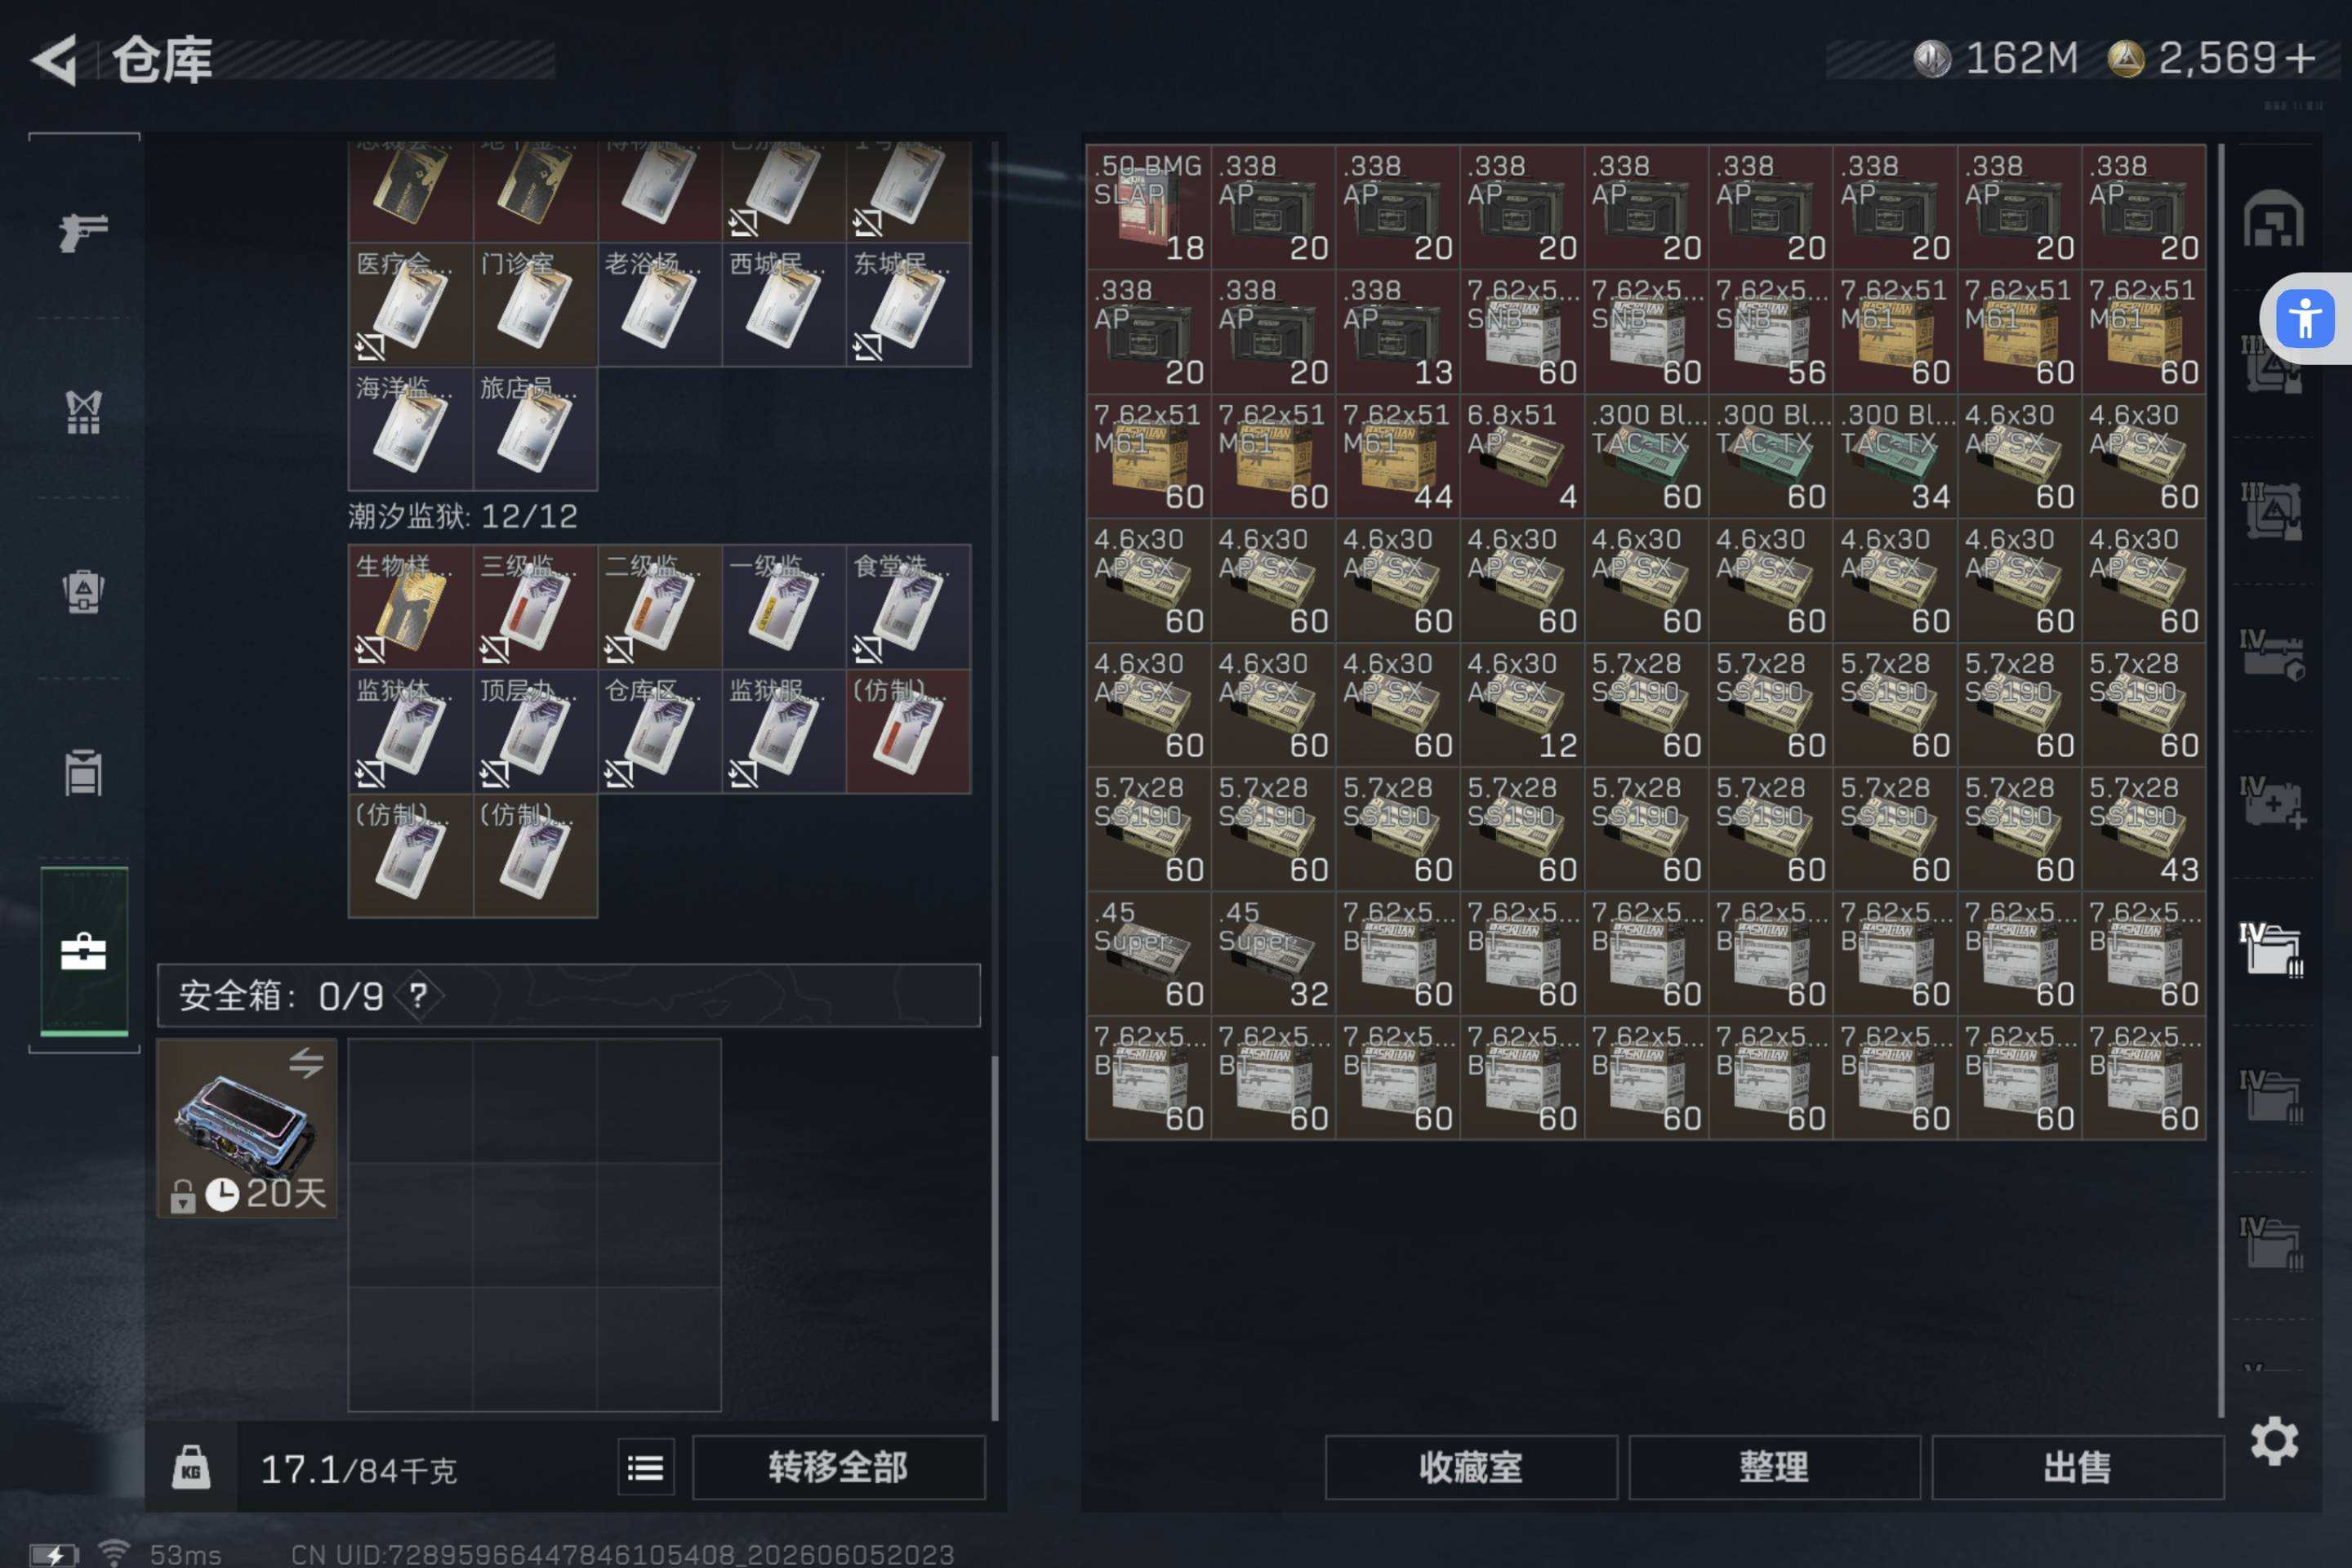Select the 仓库区 keycard
2352x1568 pixels.
659,731
